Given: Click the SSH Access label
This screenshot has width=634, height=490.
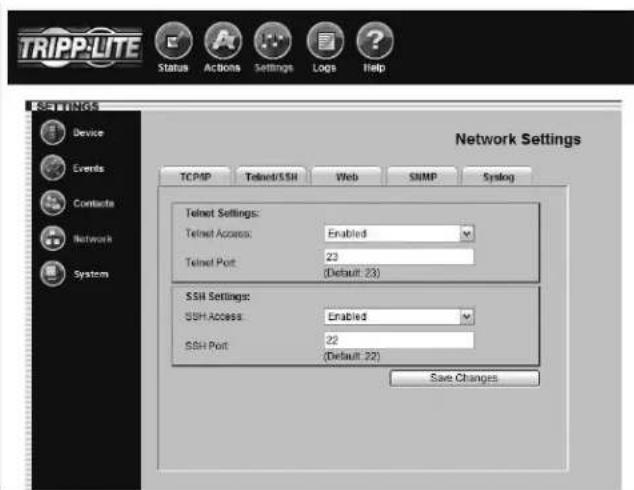Looking at the screenshot, I should 214,316.
